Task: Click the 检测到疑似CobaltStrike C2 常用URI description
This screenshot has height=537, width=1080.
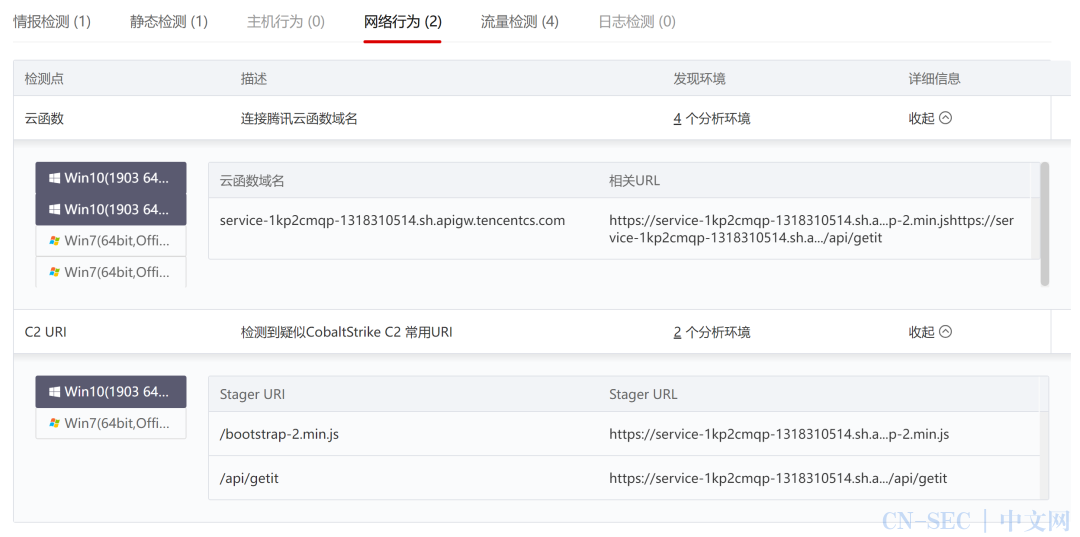Action: pos(346,333)
